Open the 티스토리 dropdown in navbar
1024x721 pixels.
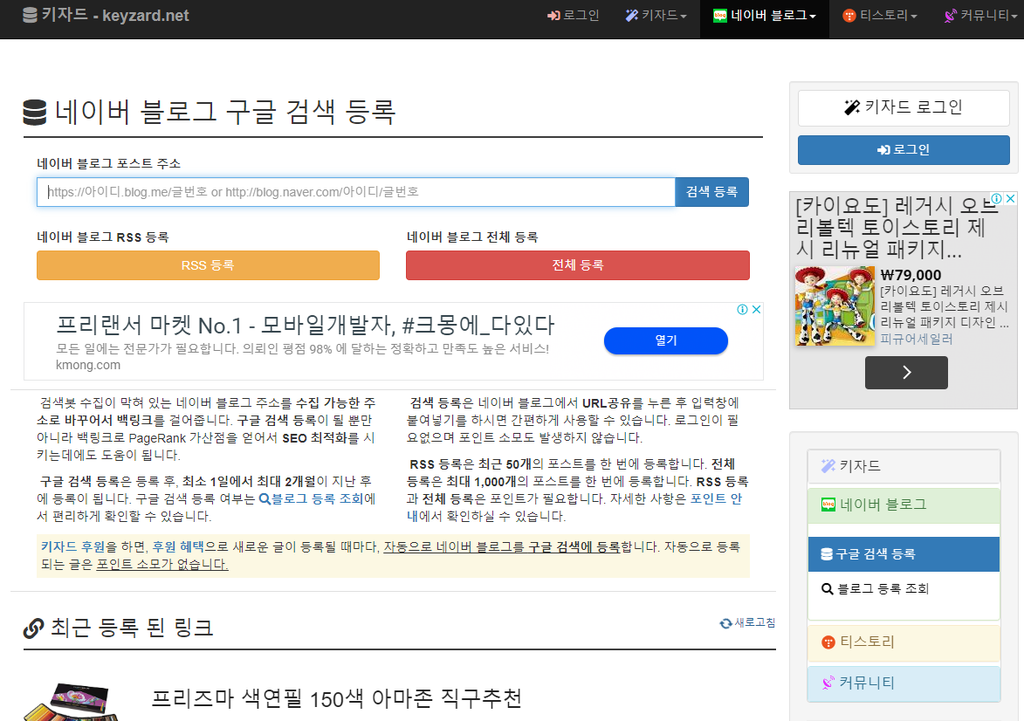880,16
